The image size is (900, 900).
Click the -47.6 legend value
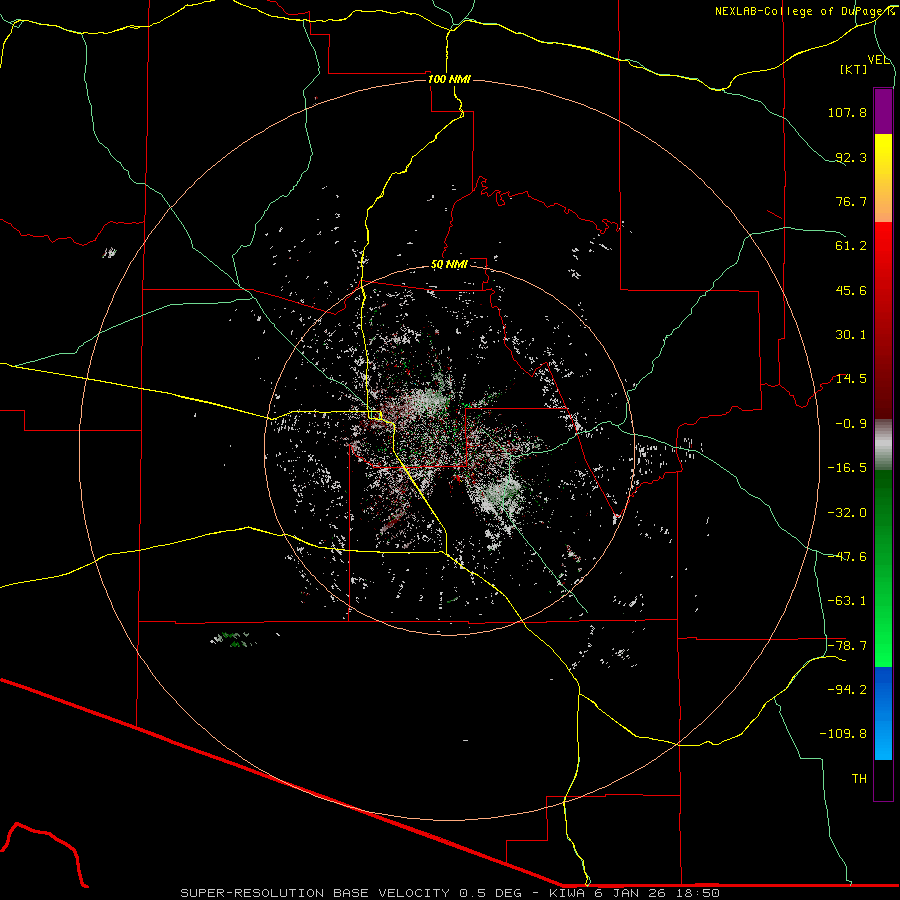point(847,557)
